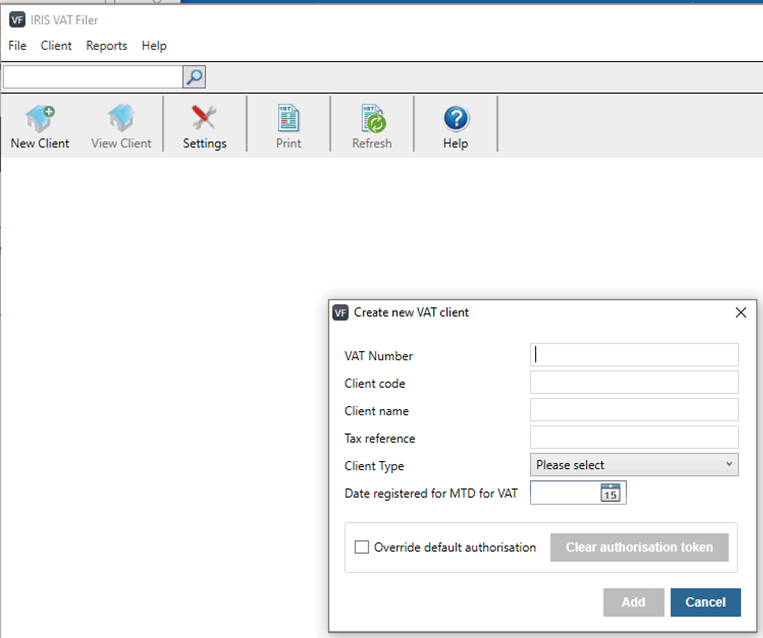The width and height of the screenshot is (763, 638).
Task: Tick Override default authorisation checkbox
Action: tap(362, 547)
